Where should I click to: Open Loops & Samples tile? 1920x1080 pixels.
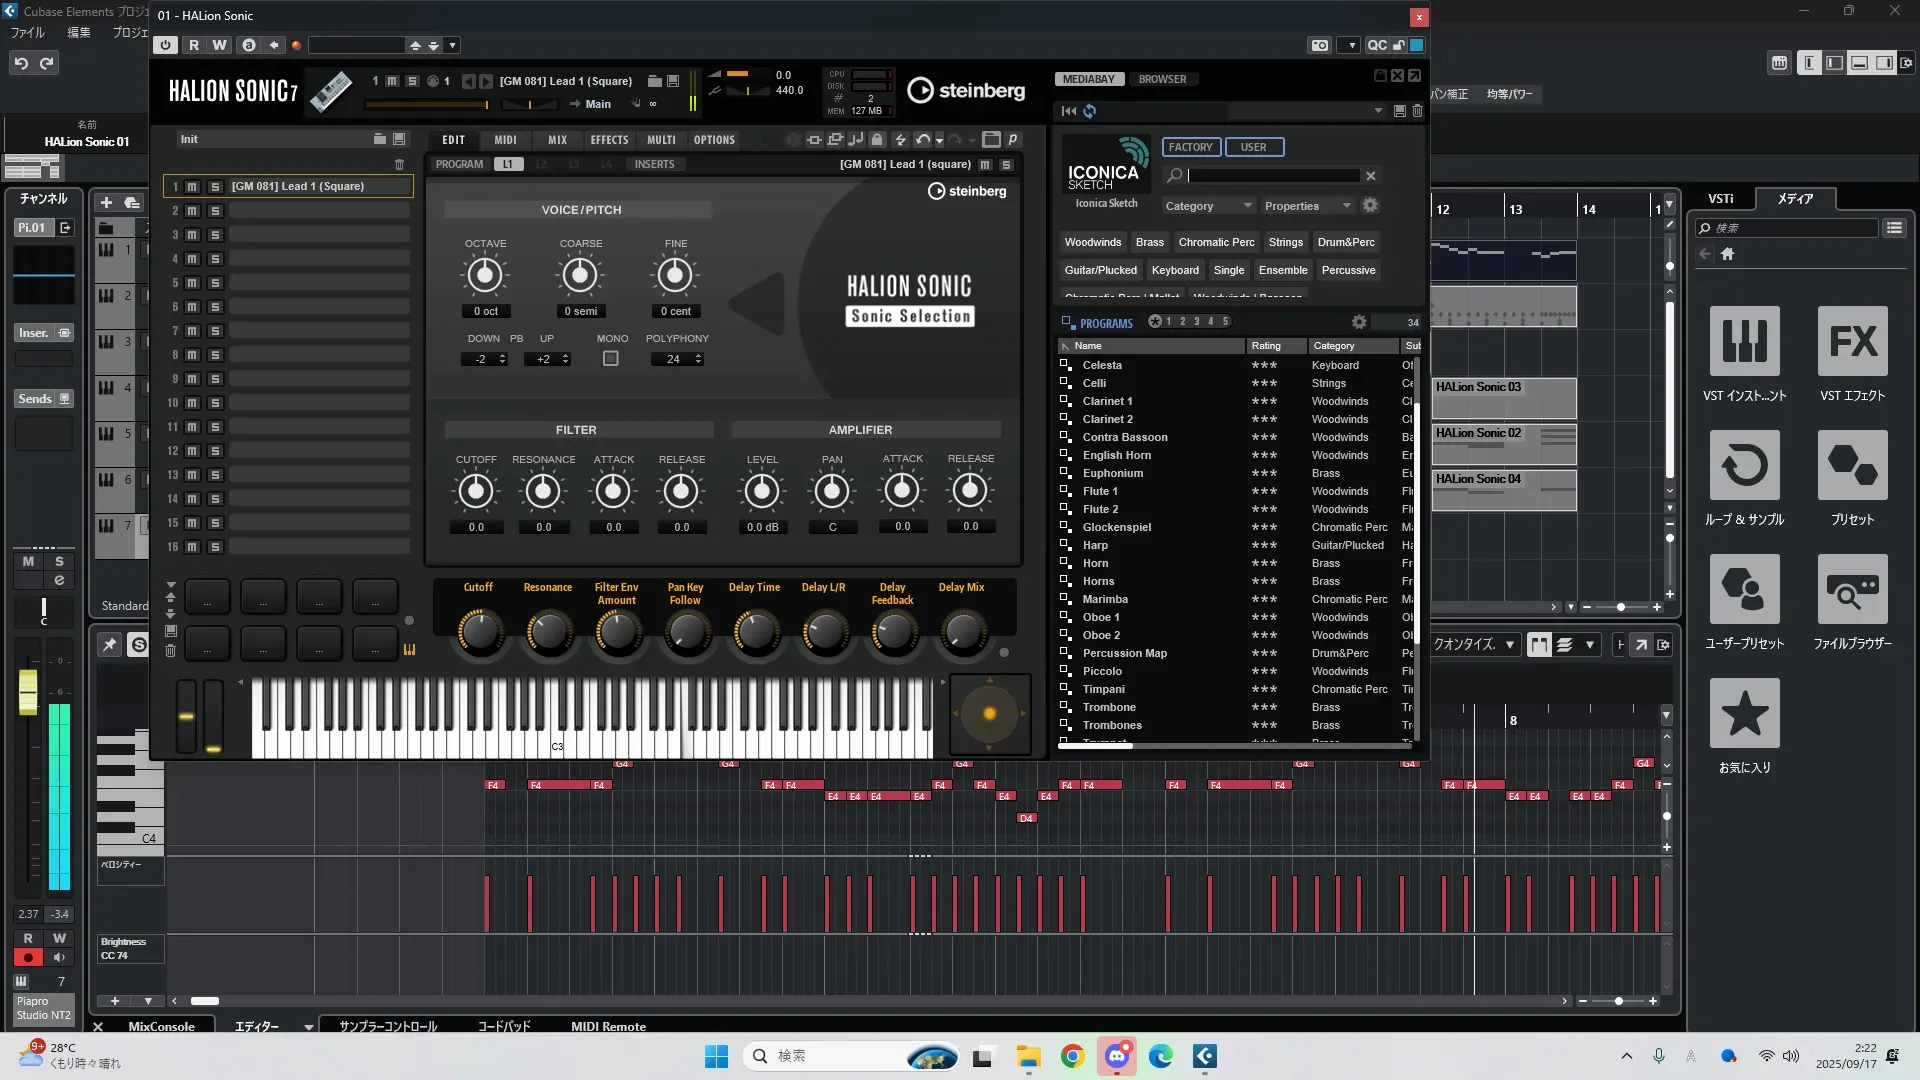(x=1744, y=465)
